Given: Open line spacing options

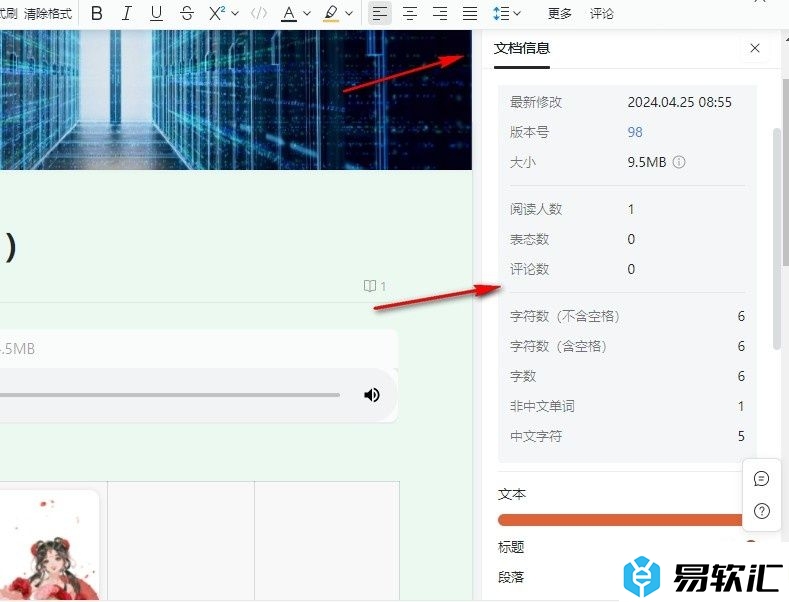Looking at the screenshot, I should [501, 14].
